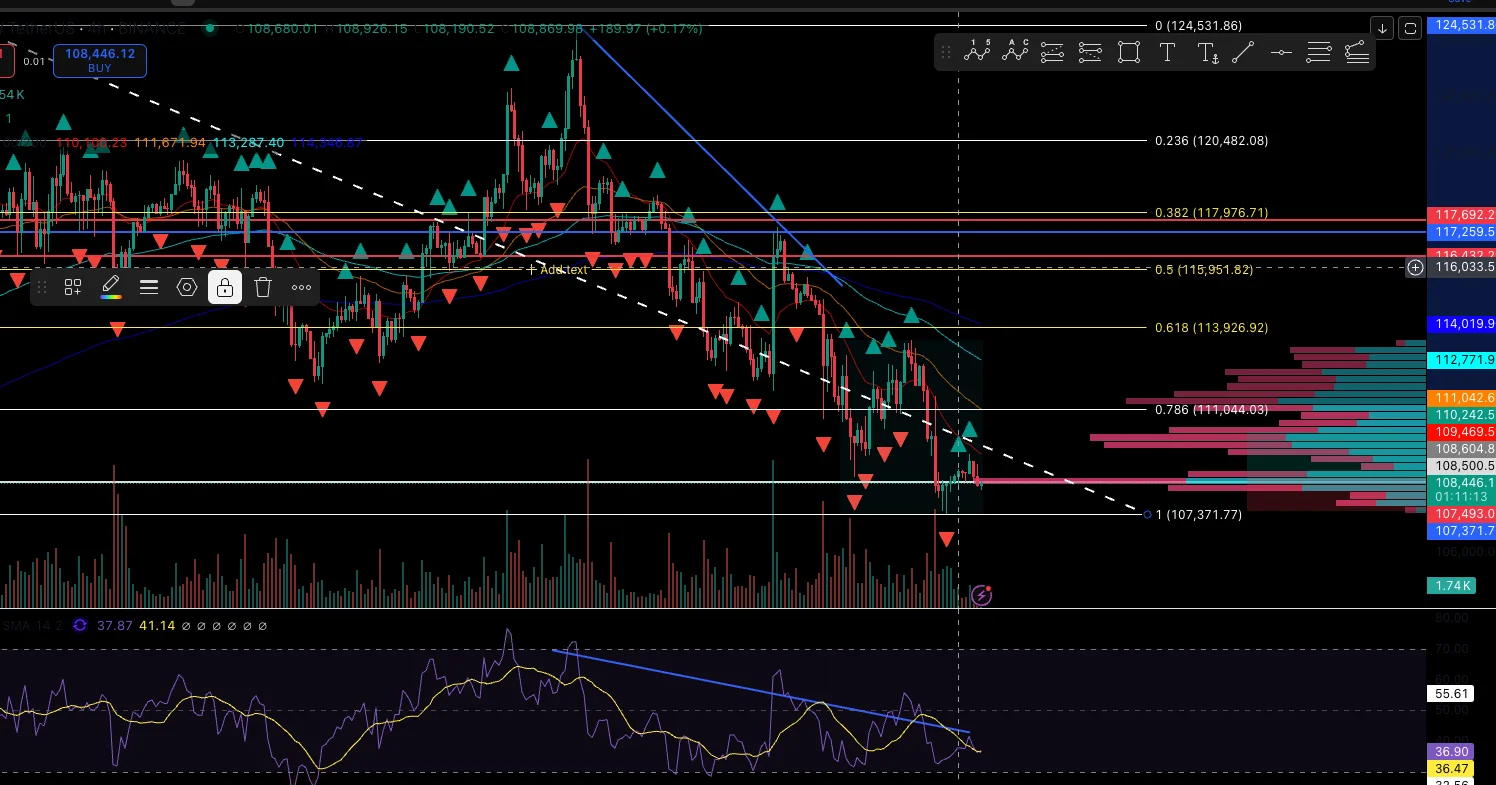Viewport: 1496px width, 785px height.
Task: Click the red 117,692.2 price label
Action: [1463, 215]
